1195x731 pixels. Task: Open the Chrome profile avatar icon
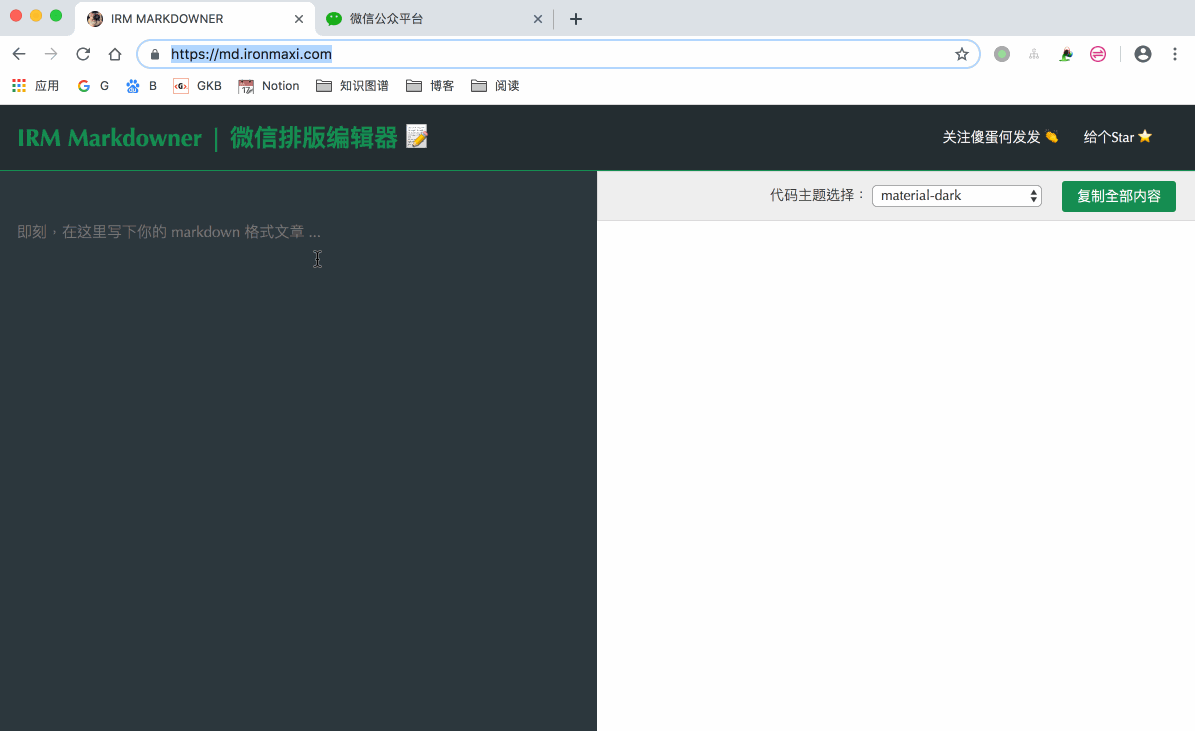point(1142,54)
